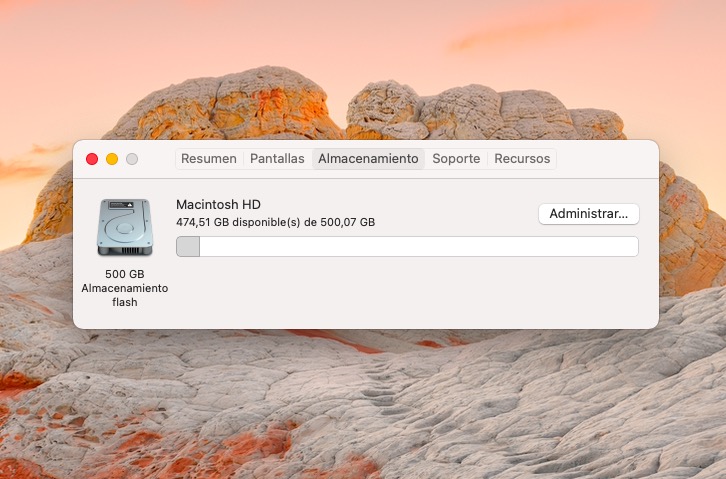
Task: Show the Recursos tab
Action: tap(522, 159)
